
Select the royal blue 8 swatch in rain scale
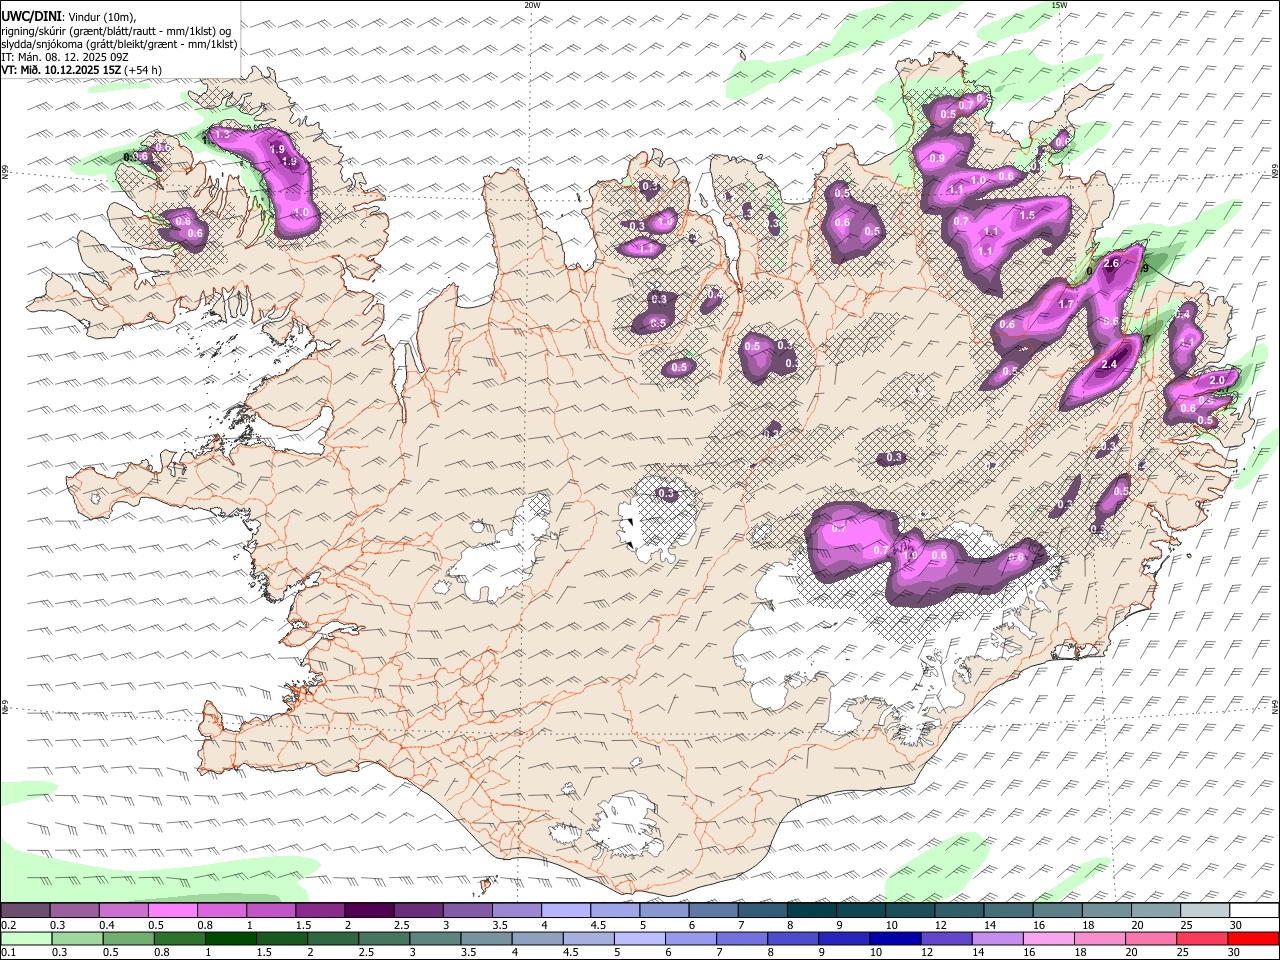793,938
